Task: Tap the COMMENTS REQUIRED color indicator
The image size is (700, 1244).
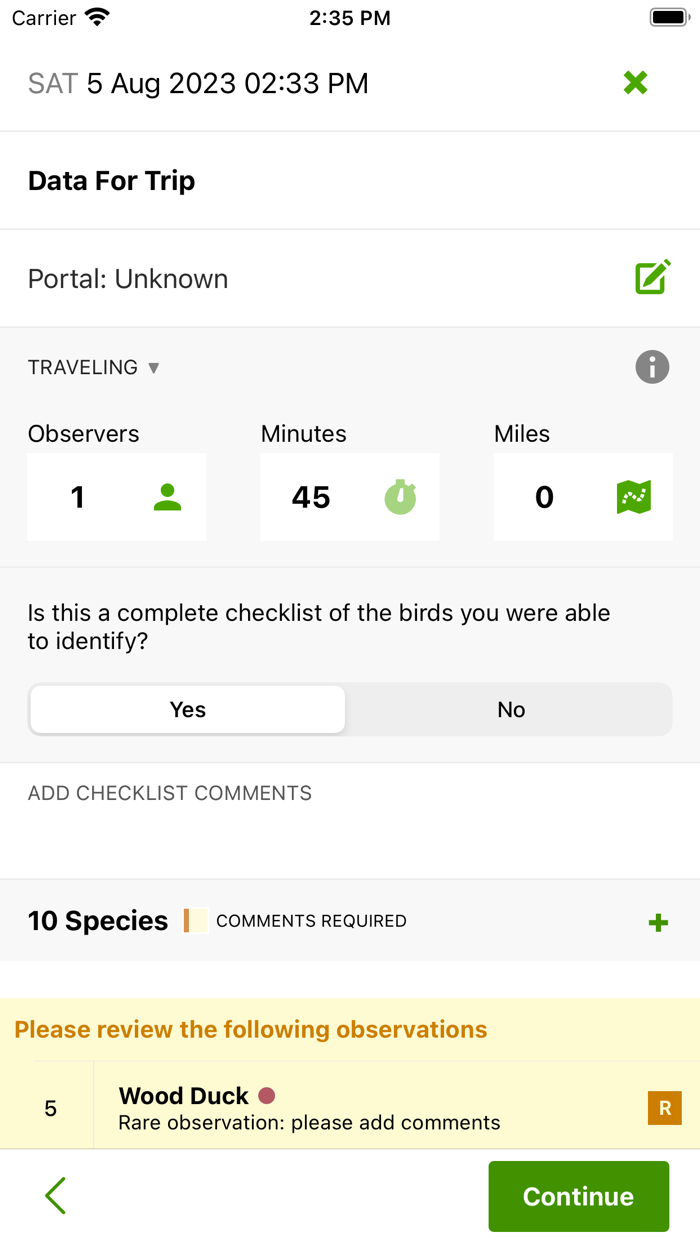Action: pos(193,921)
